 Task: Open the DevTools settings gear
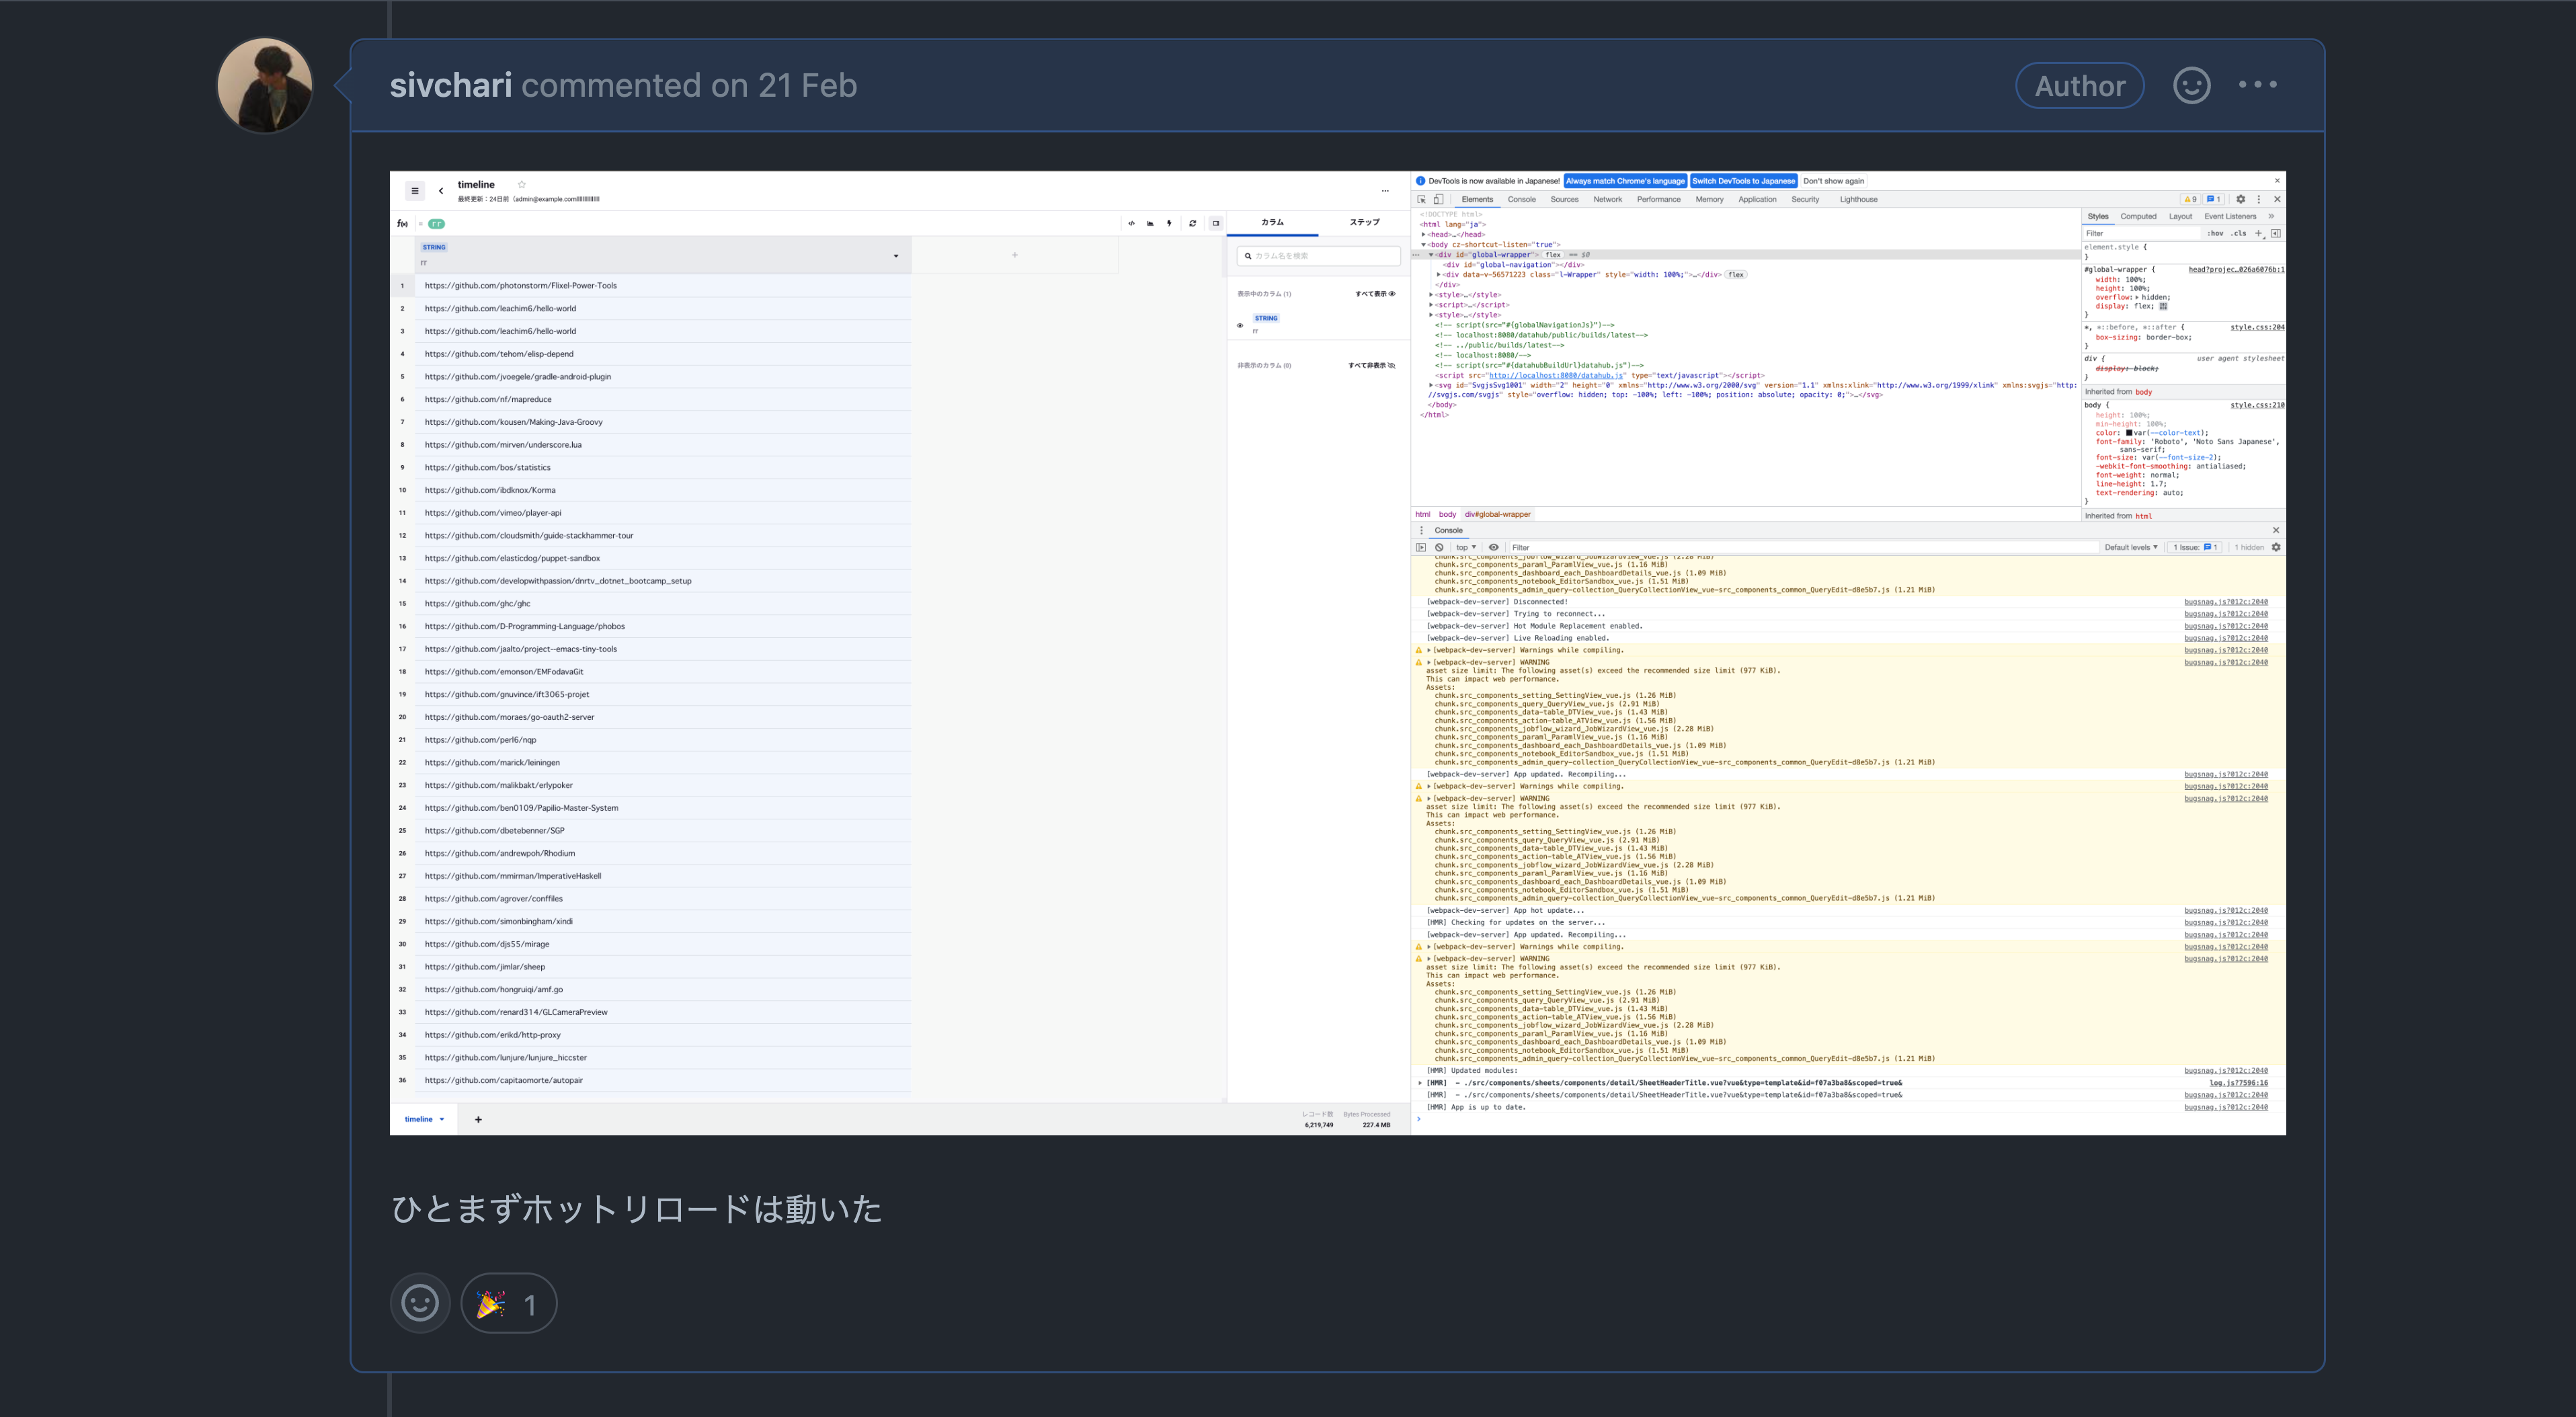2240,199
